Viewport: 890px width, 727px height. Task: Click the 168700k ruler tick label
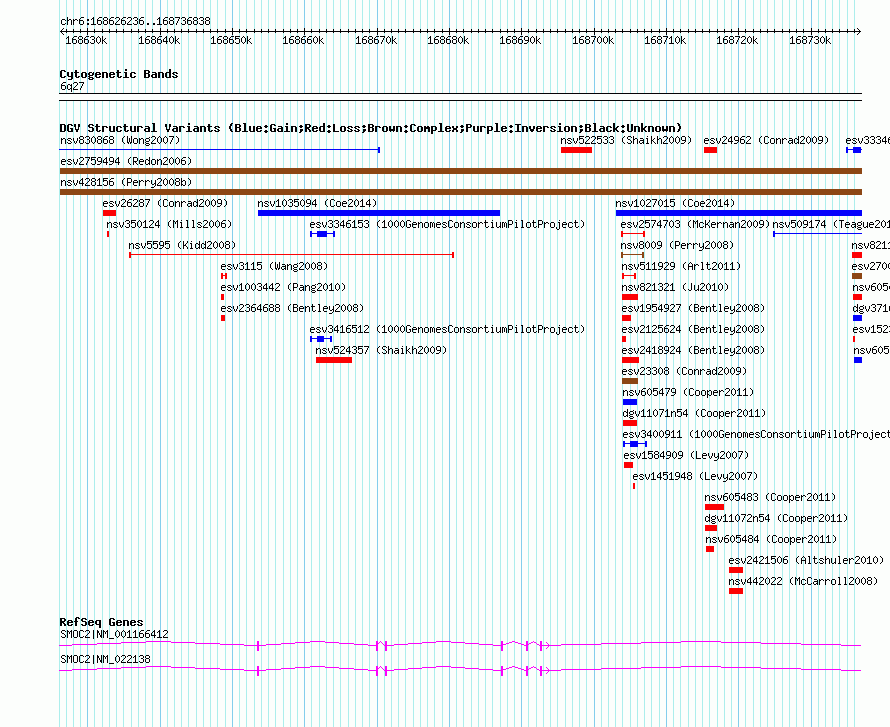pyautogui.click(x=593, y=40)
